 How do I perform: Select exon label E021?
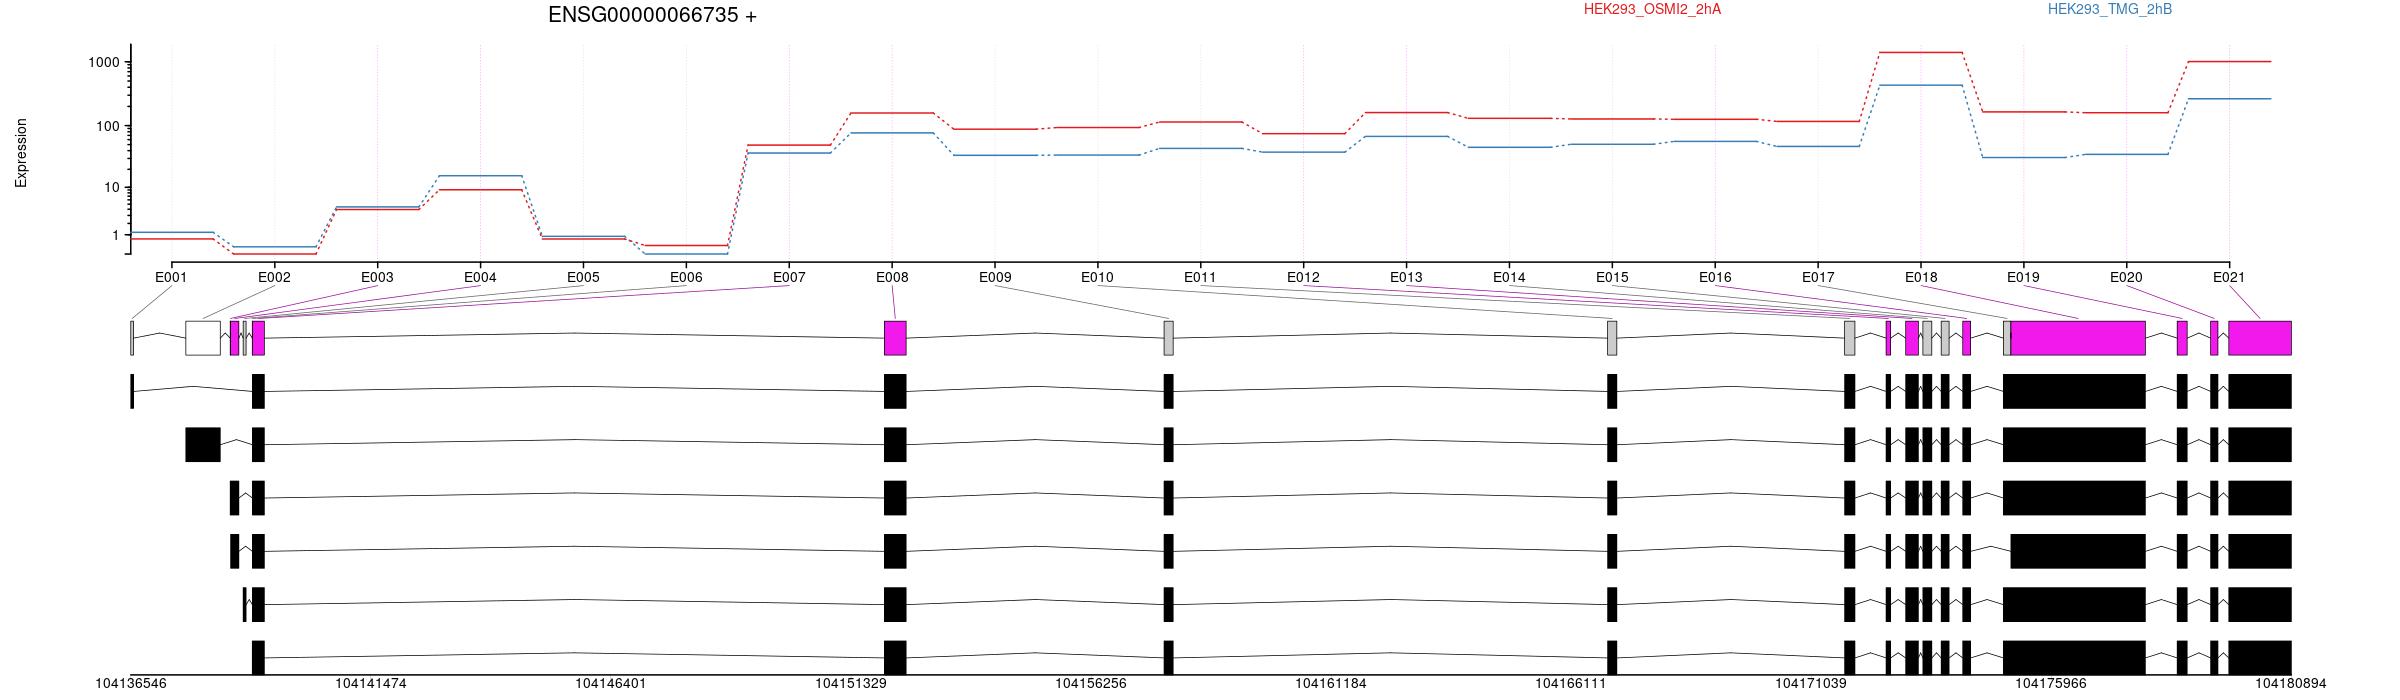point(2229,277)
